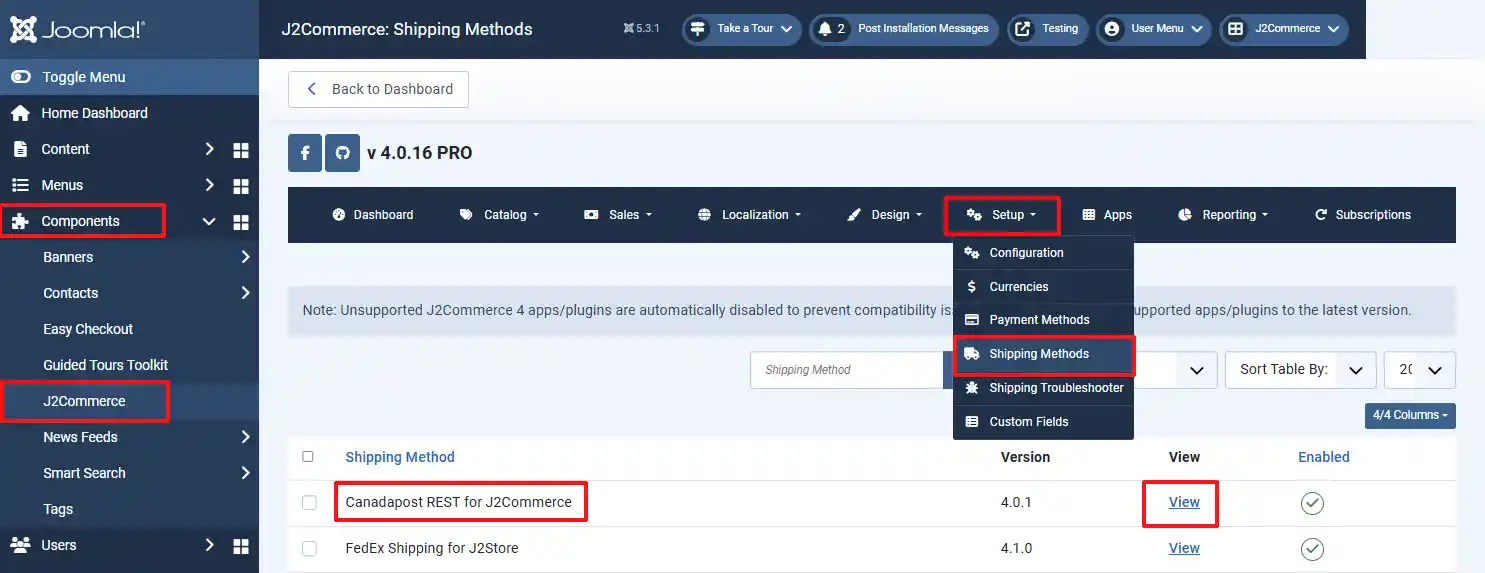Open the Tags component
The image size is (1485, 573).
pyautogui.click(x=58, y=509)
